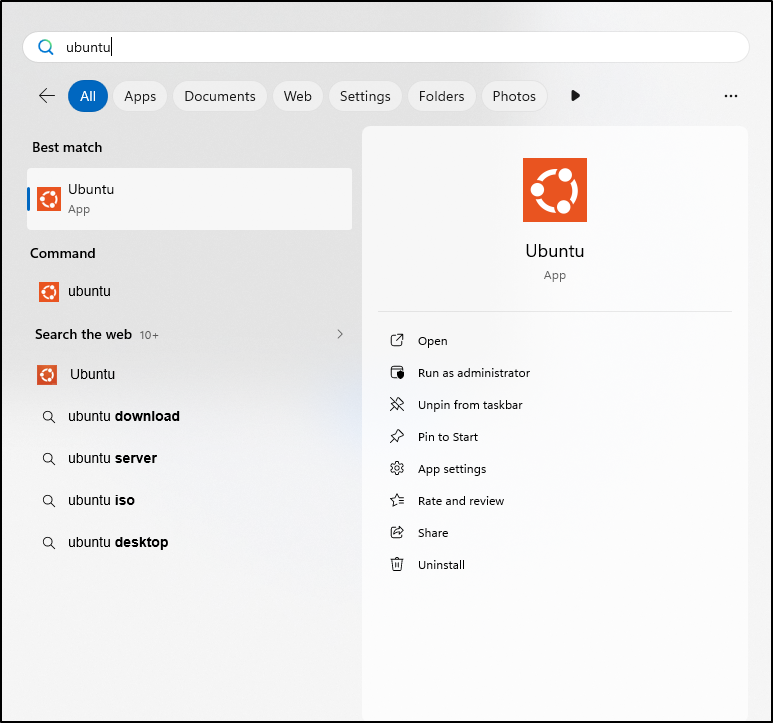Click the Unpin from taskbar icon
The width and height of the screenshot is (773, 723).
tap(397, 405)
